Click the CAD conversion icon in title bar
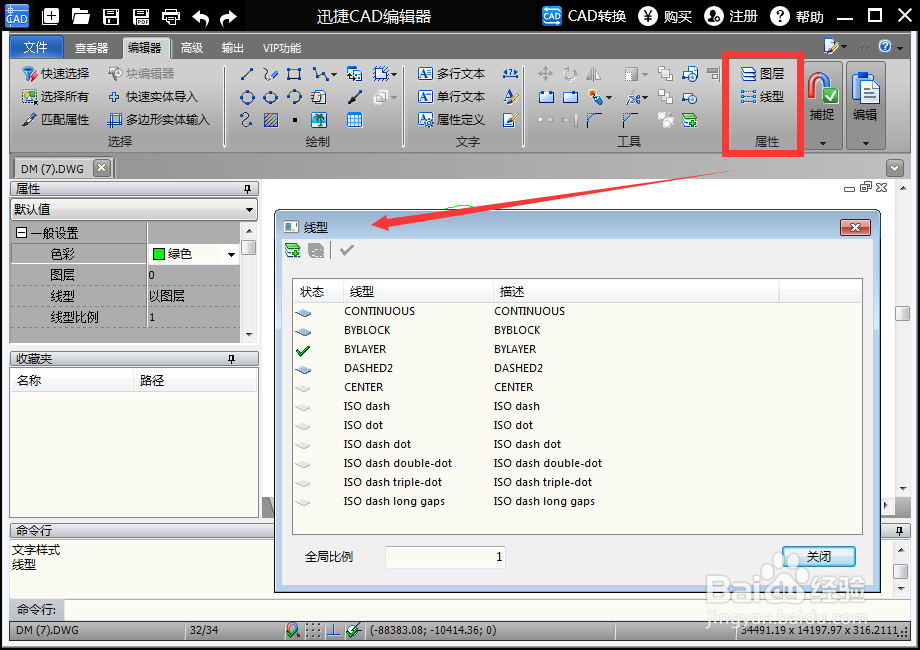The width and height of the screenshot is (920, 650). 552,16
